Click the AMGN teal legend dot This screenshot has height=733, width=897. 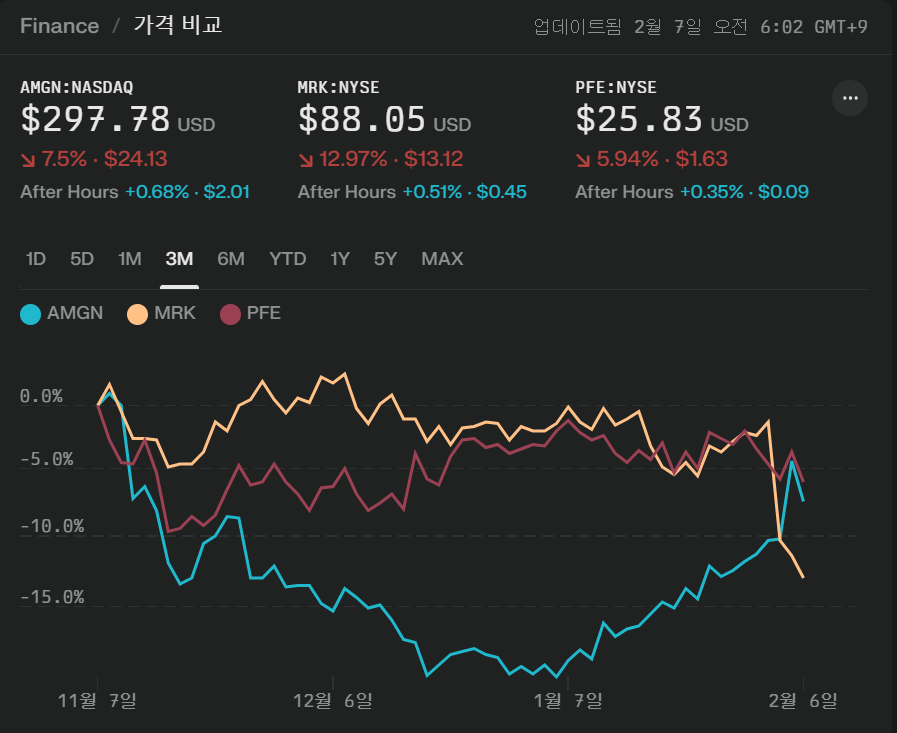click(x=30, y=314)
